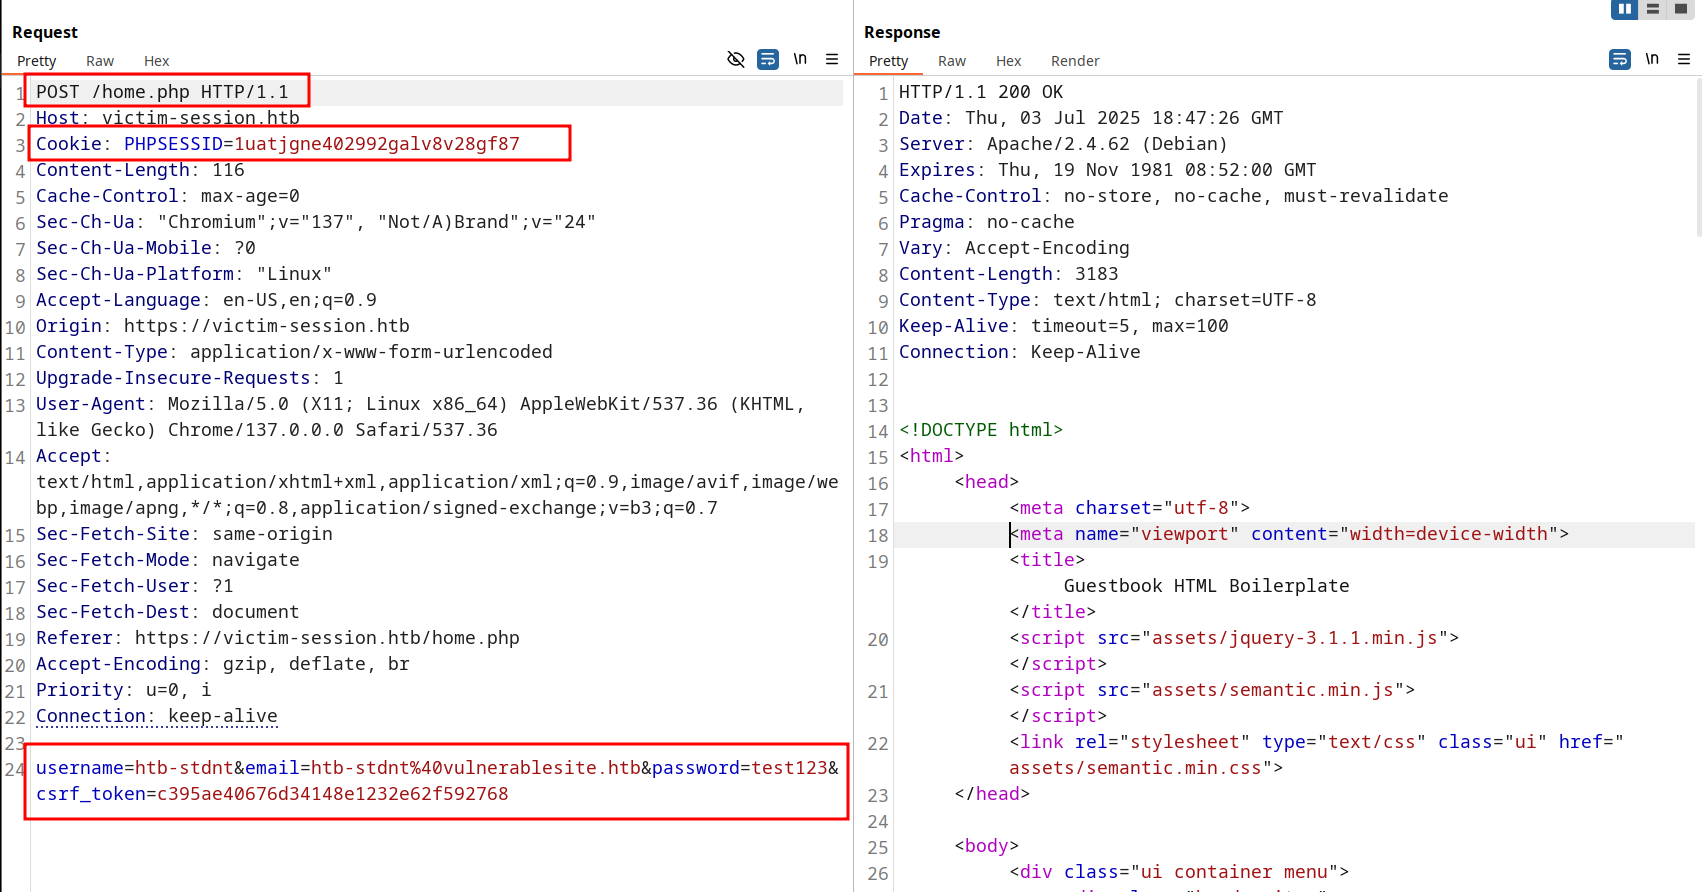Click 'Connection: keep-alive' request header

tap(157, 716)
